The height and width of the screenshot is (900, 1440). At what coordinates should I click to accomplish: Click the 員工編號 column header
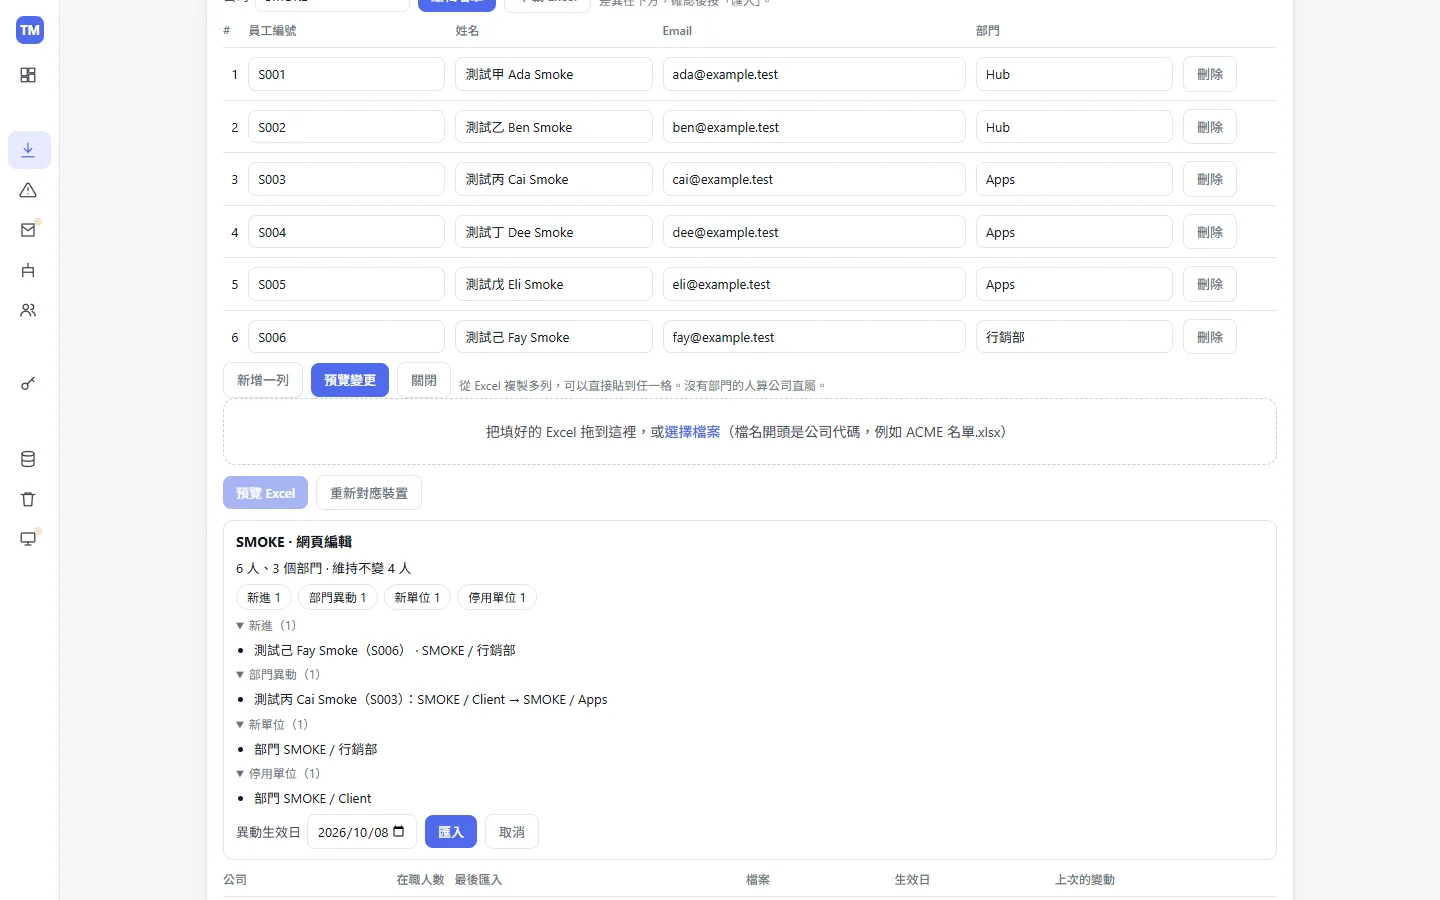[272, 31]
